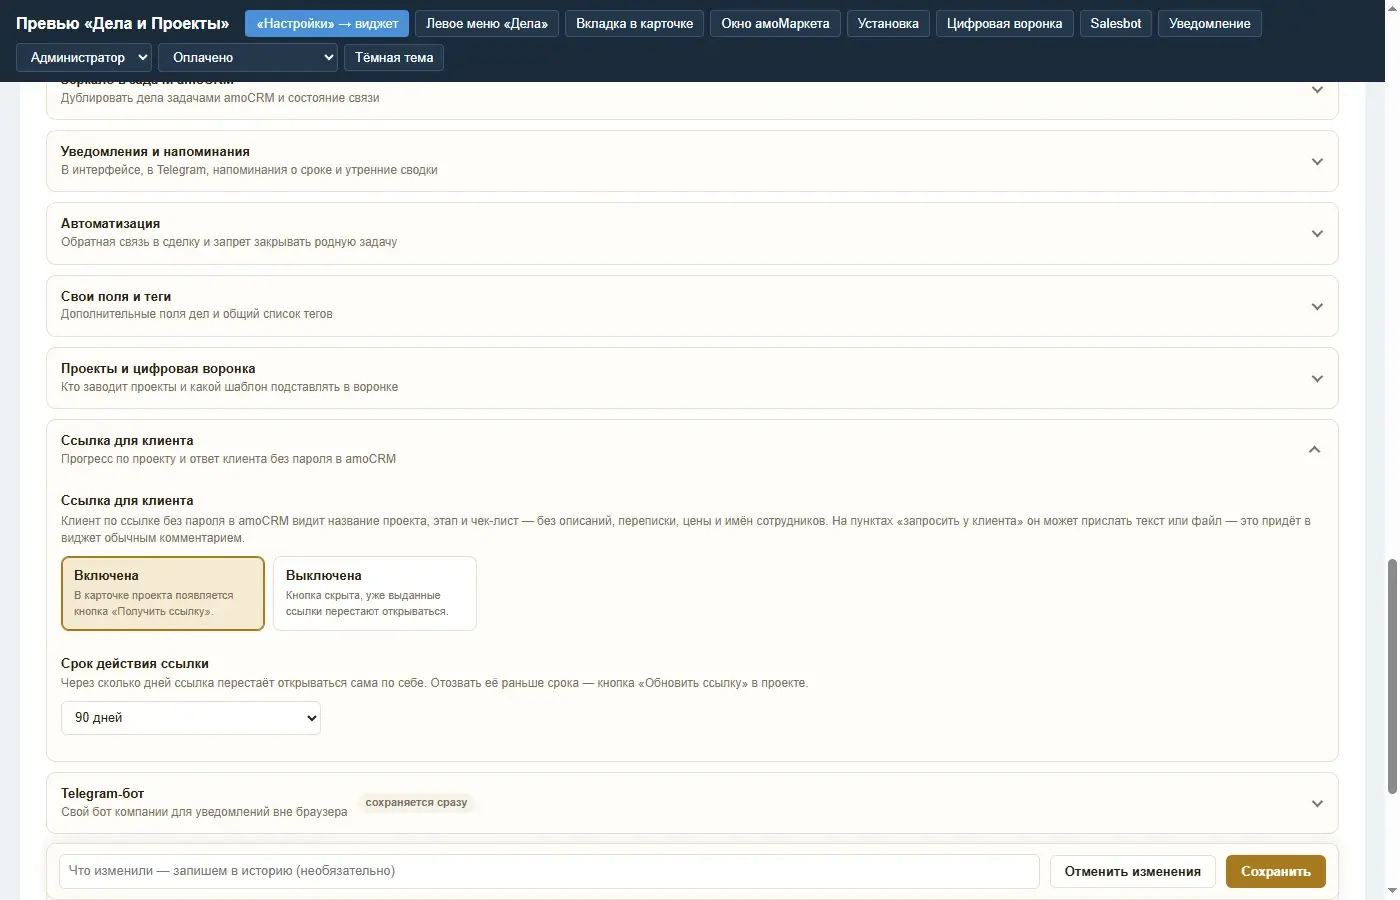Open the Уведомление tab
The width and height of the screenshot is (1400, 900).
click(1210, 24)
